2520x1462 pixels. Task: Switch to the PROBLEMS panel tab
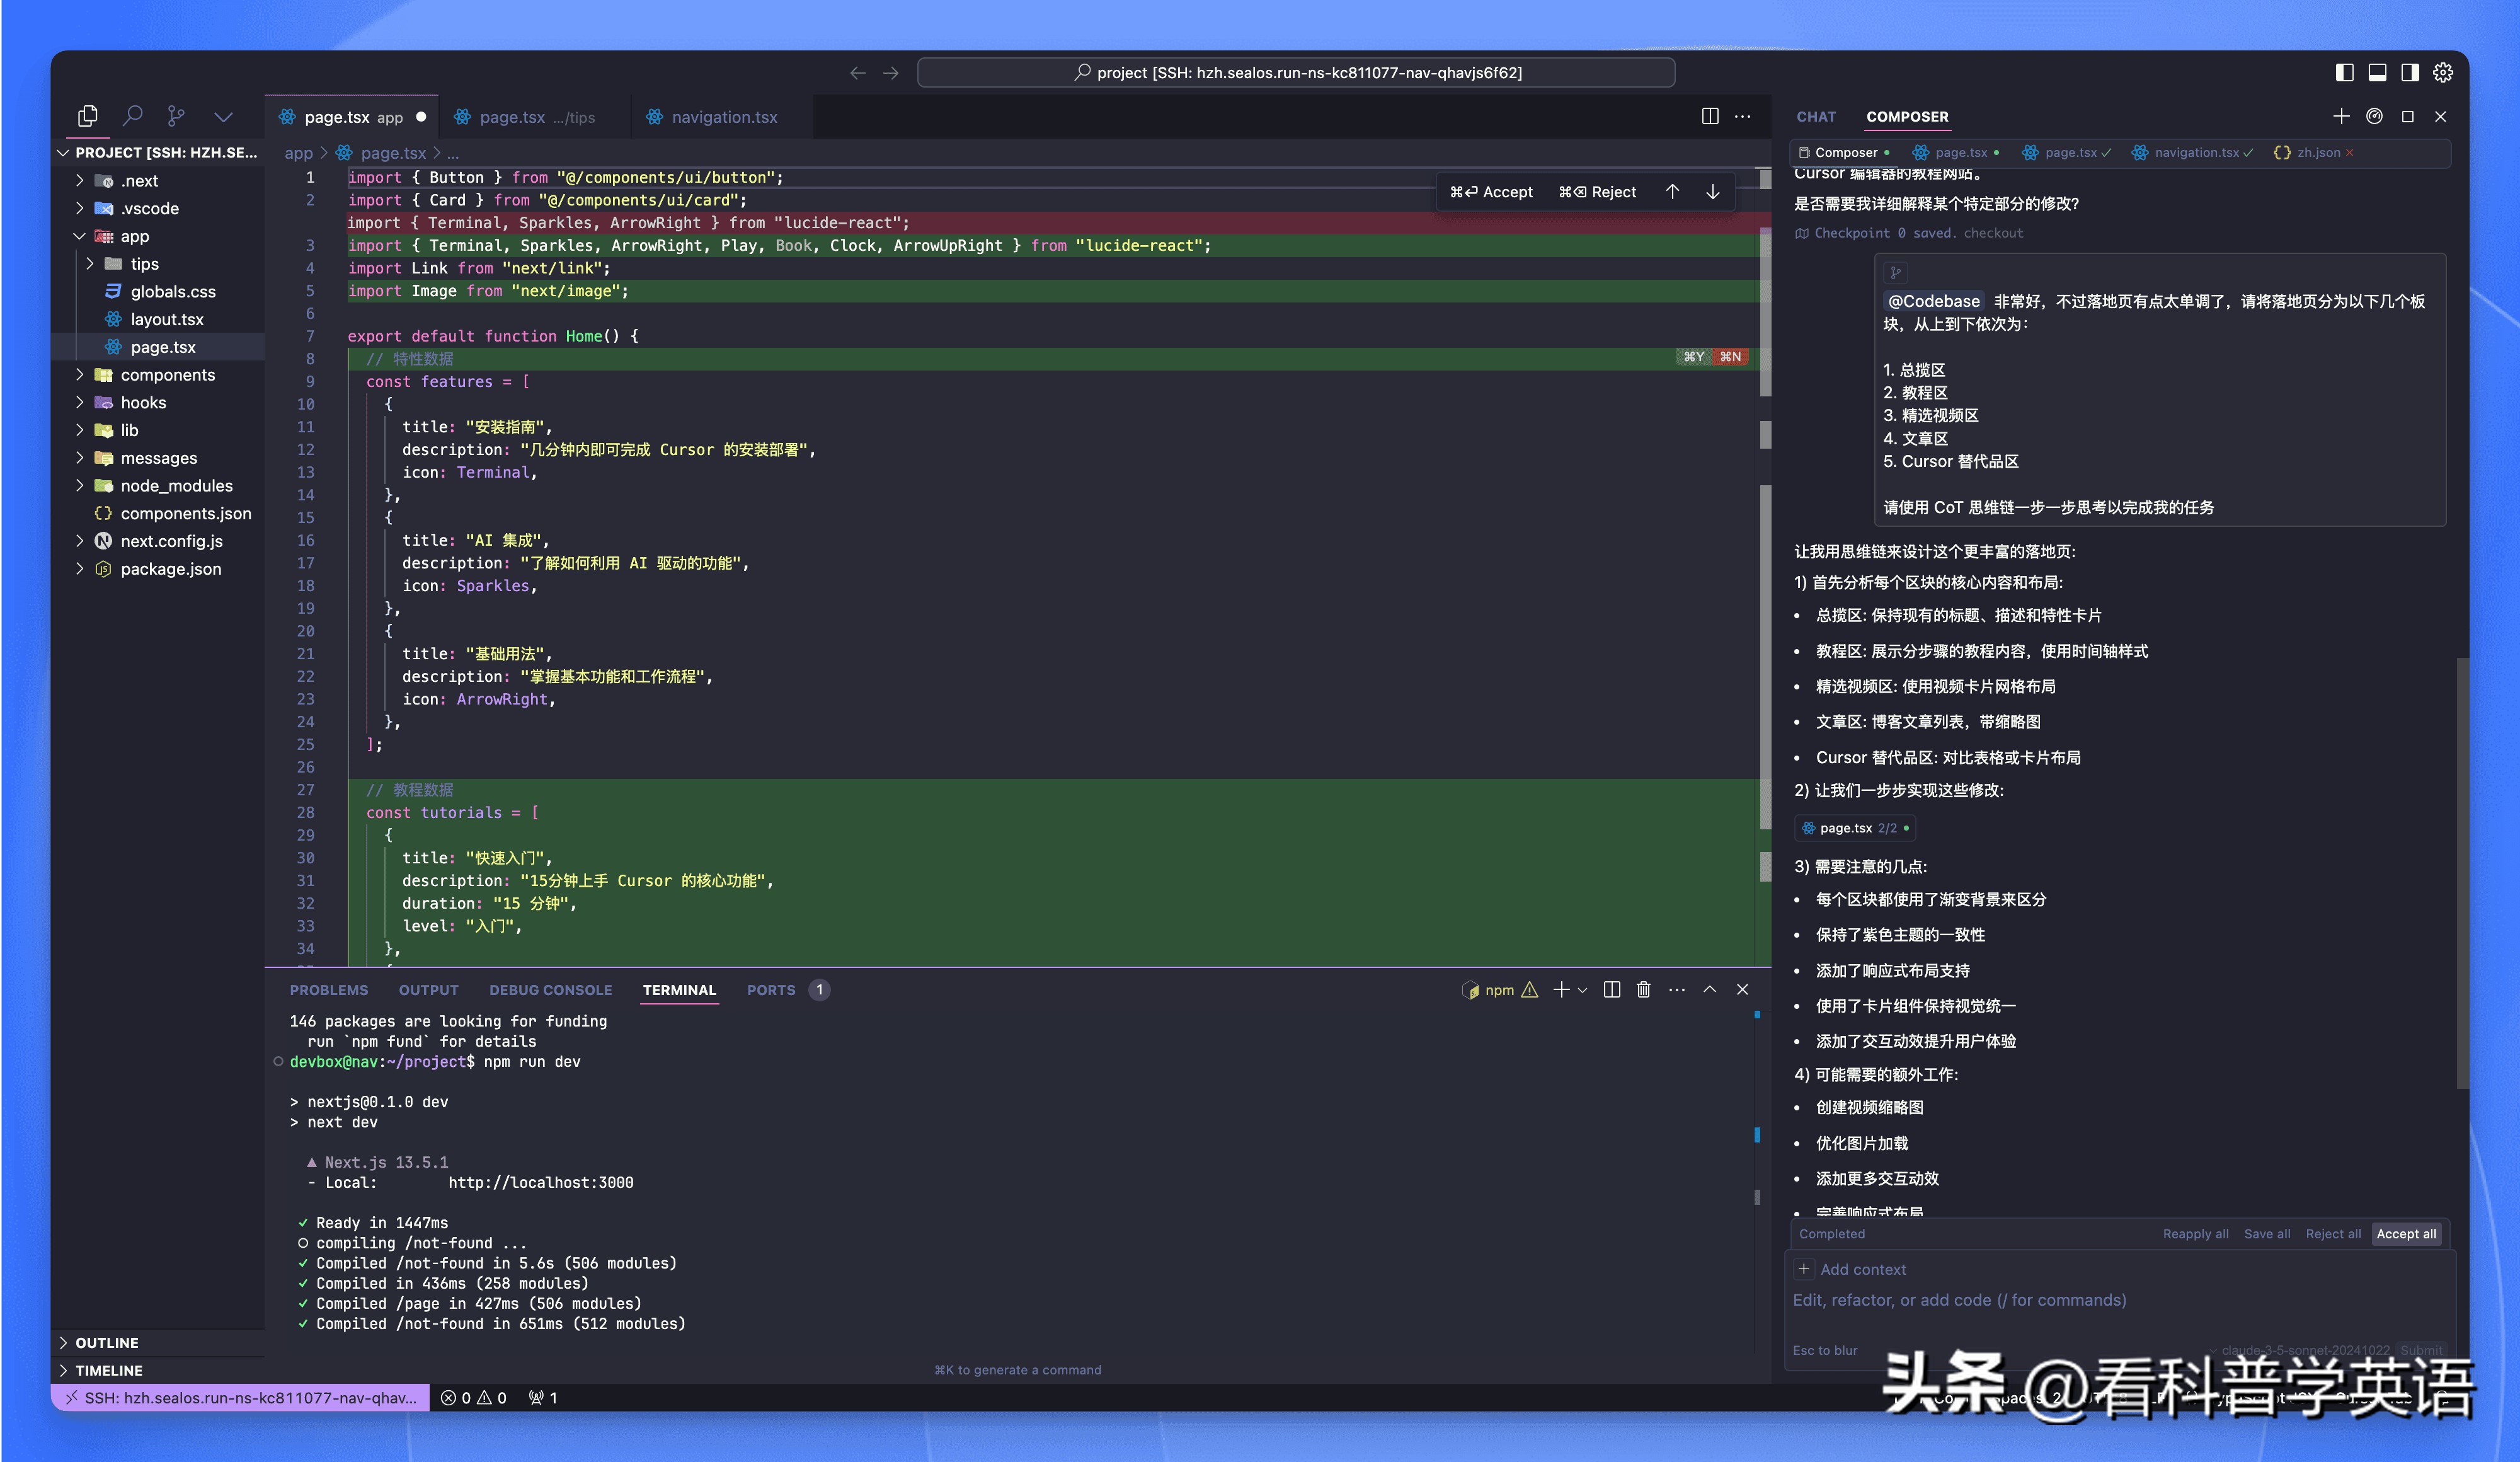[328, 989]
